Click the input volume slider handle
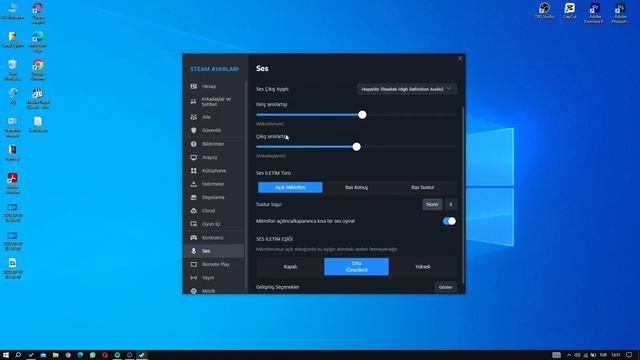 tap(362, 115)
